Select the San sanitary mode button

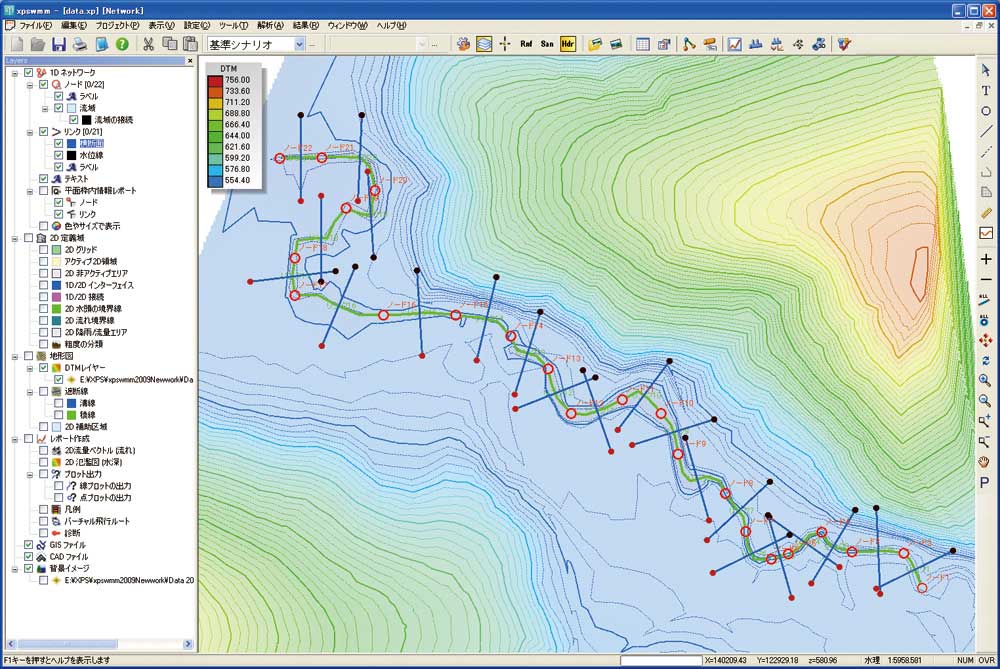(547, 44)
